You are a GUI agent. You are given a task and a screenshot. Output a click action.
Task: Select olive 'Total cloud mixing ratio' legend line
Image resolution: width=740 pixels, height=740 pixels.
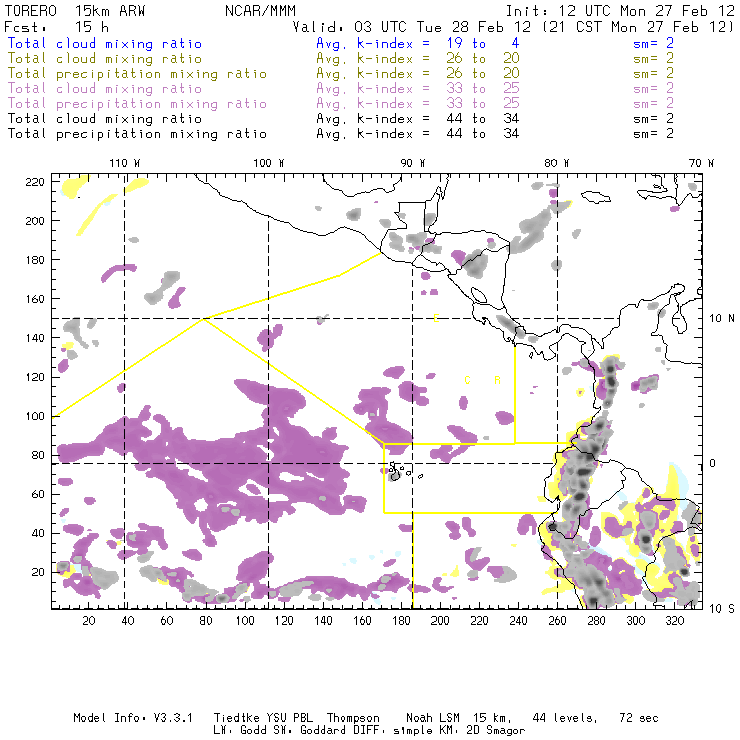105,59
